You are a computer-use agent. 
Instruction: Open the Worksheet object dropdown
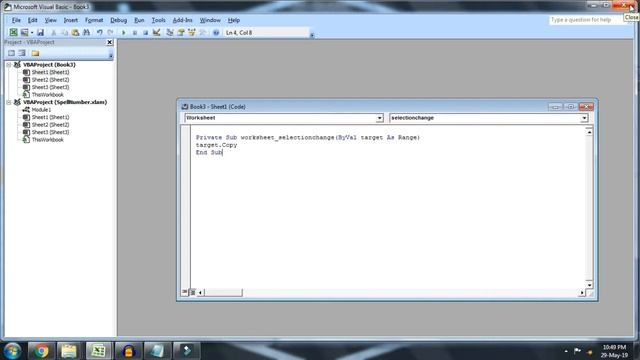tap(379, 118)
